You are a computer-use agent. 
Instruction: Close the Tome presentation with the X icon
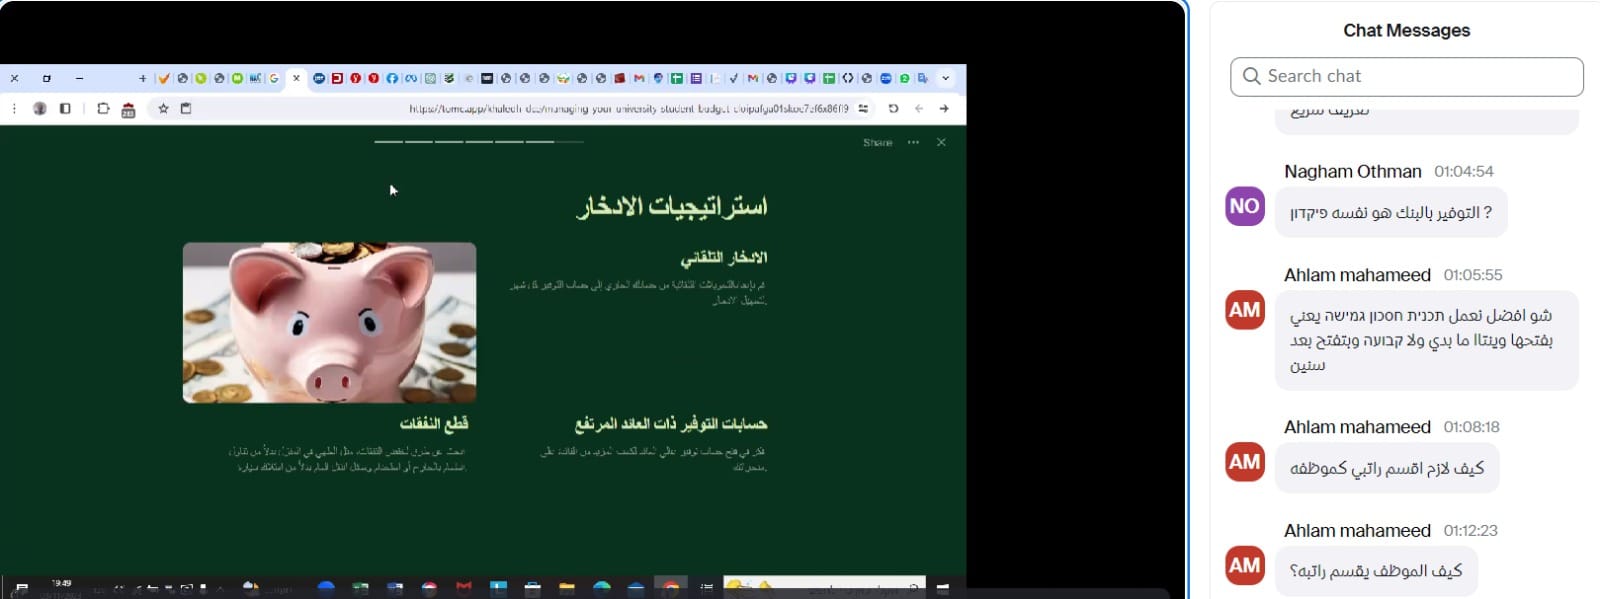(x=941, y=142)
